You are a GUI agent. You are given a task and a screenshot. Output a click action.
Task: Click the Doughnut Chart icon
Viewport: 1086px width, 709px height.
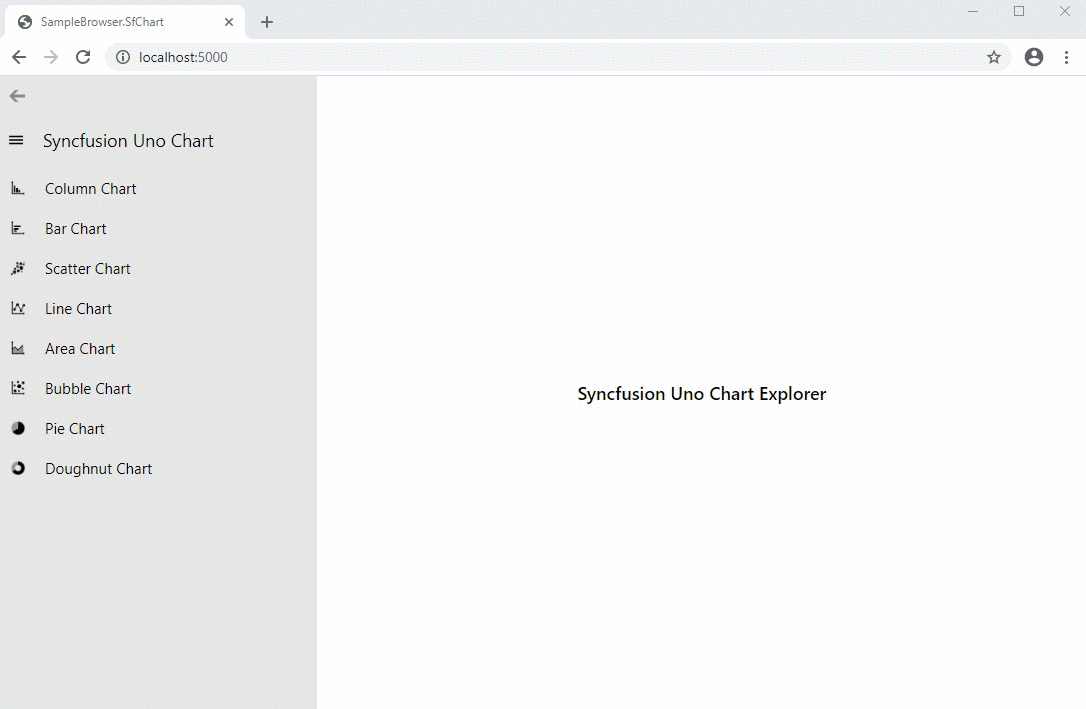click(x=18, y=468)
